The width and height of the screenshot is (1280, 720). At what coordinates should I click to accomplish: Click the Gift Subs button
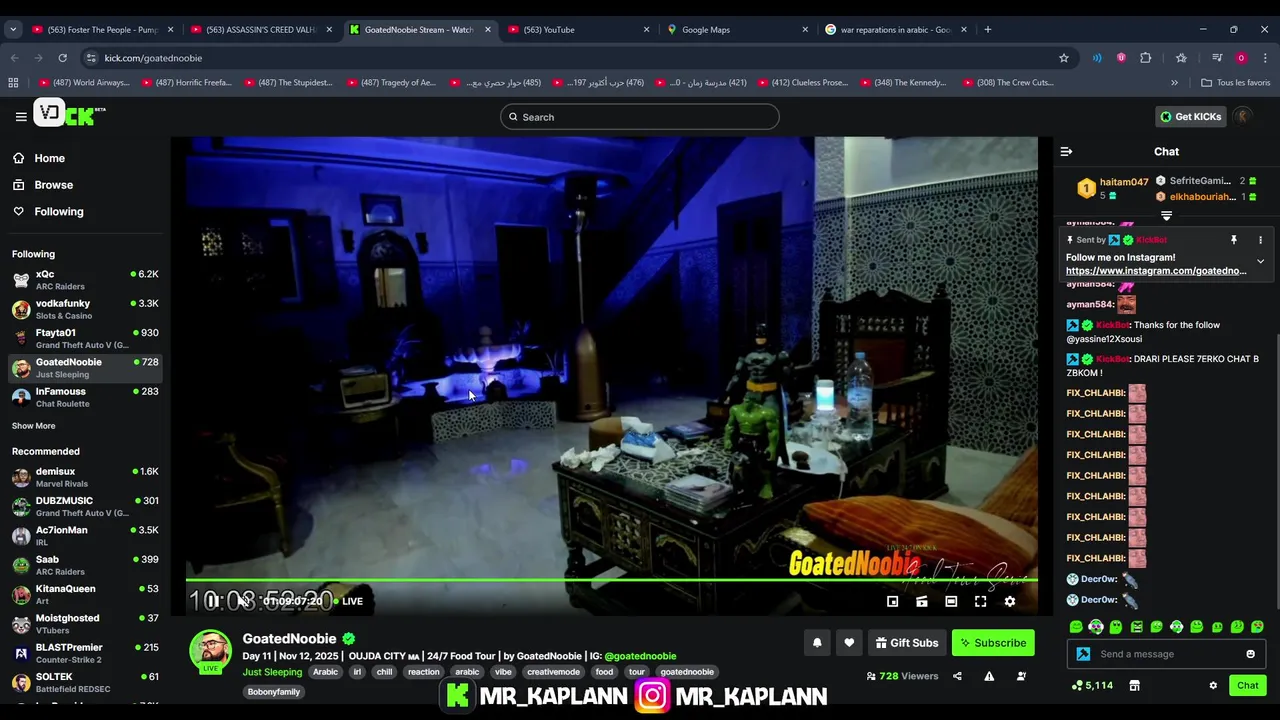pyautogui.click(x=906, y=643)
